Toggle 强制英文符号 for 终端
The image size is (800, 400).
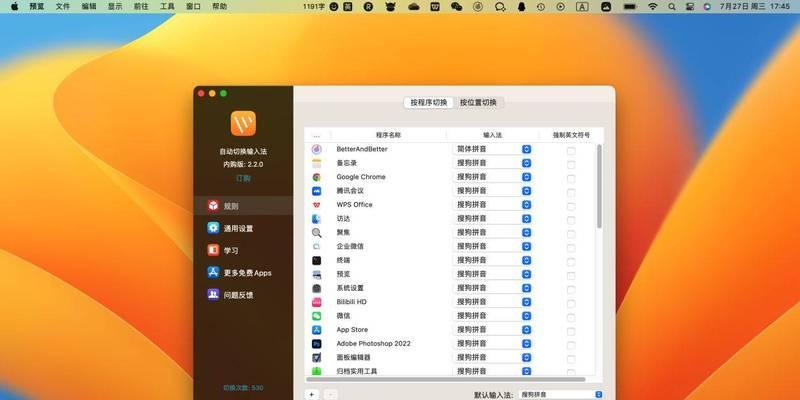click(571, 262)
